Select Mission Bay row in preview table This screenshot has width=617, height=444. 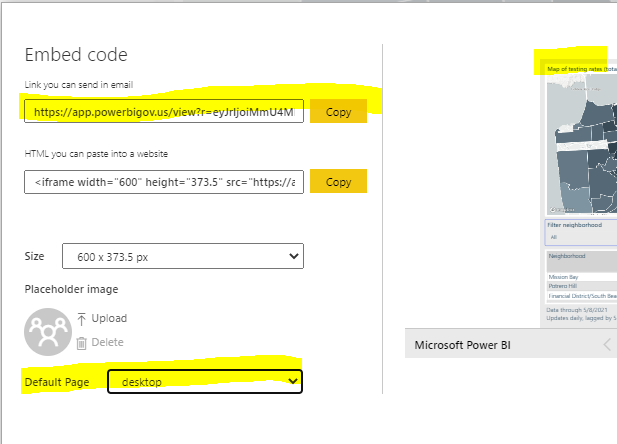(582, 277)
